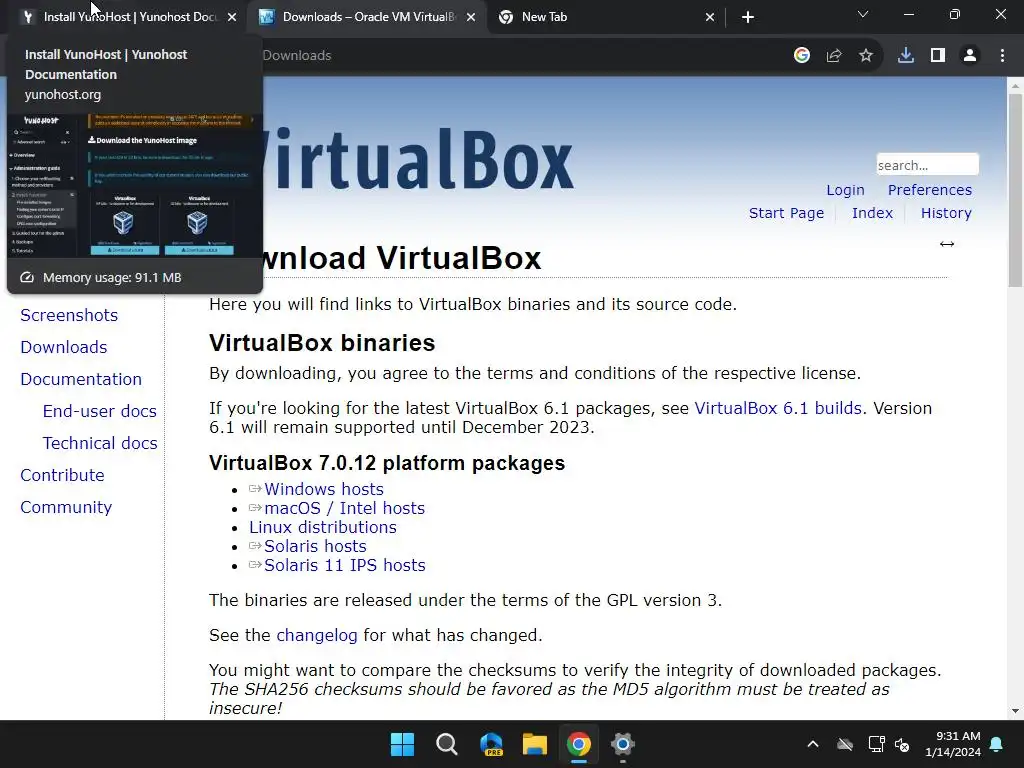Screen dimensions: 1024x768
Task: Download the Solaris hosts package
Action: pyautogui.click(x=315, y=546)
